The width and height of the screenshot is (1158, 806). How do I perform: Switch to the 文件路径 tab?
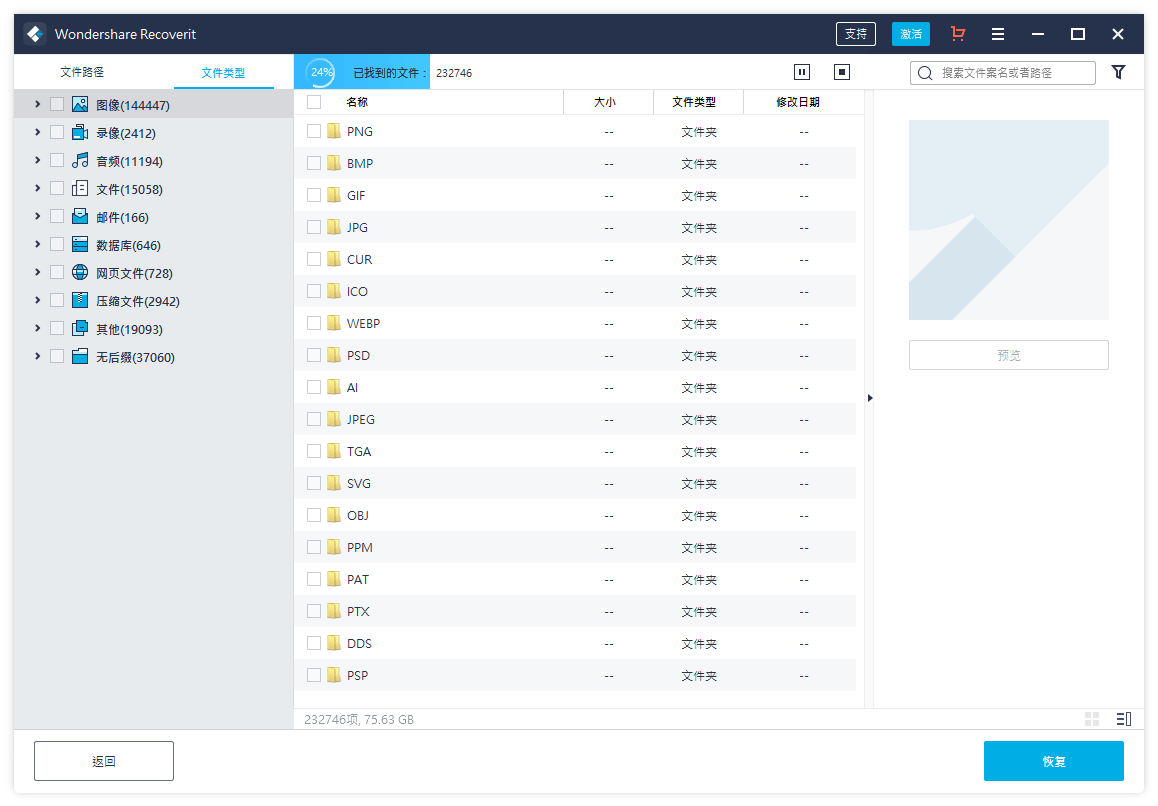(82, 72)
